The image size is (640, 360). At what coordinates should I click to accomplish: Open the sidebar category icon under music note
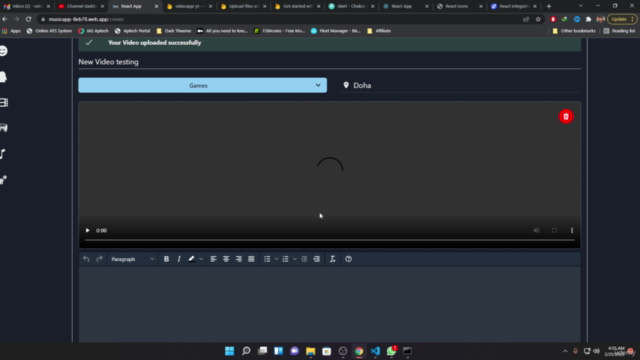click(x=3, y=180)
